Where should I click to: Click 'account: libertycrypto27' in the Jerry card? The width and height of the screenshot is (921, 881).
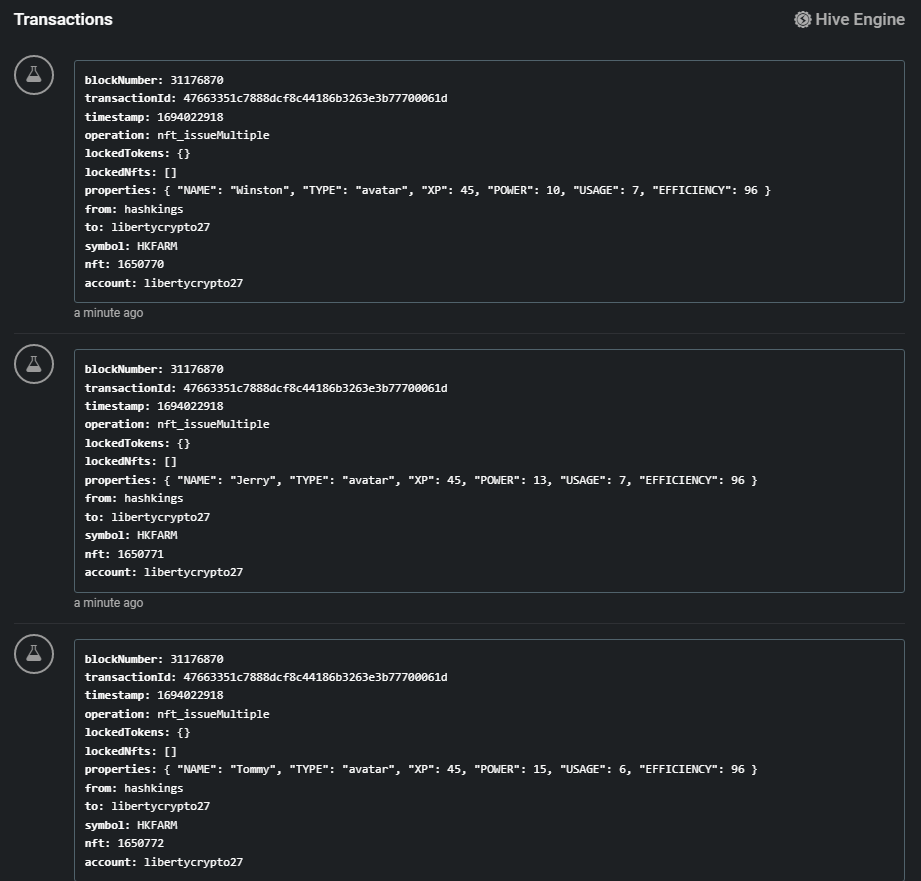(x=164, y=572)
